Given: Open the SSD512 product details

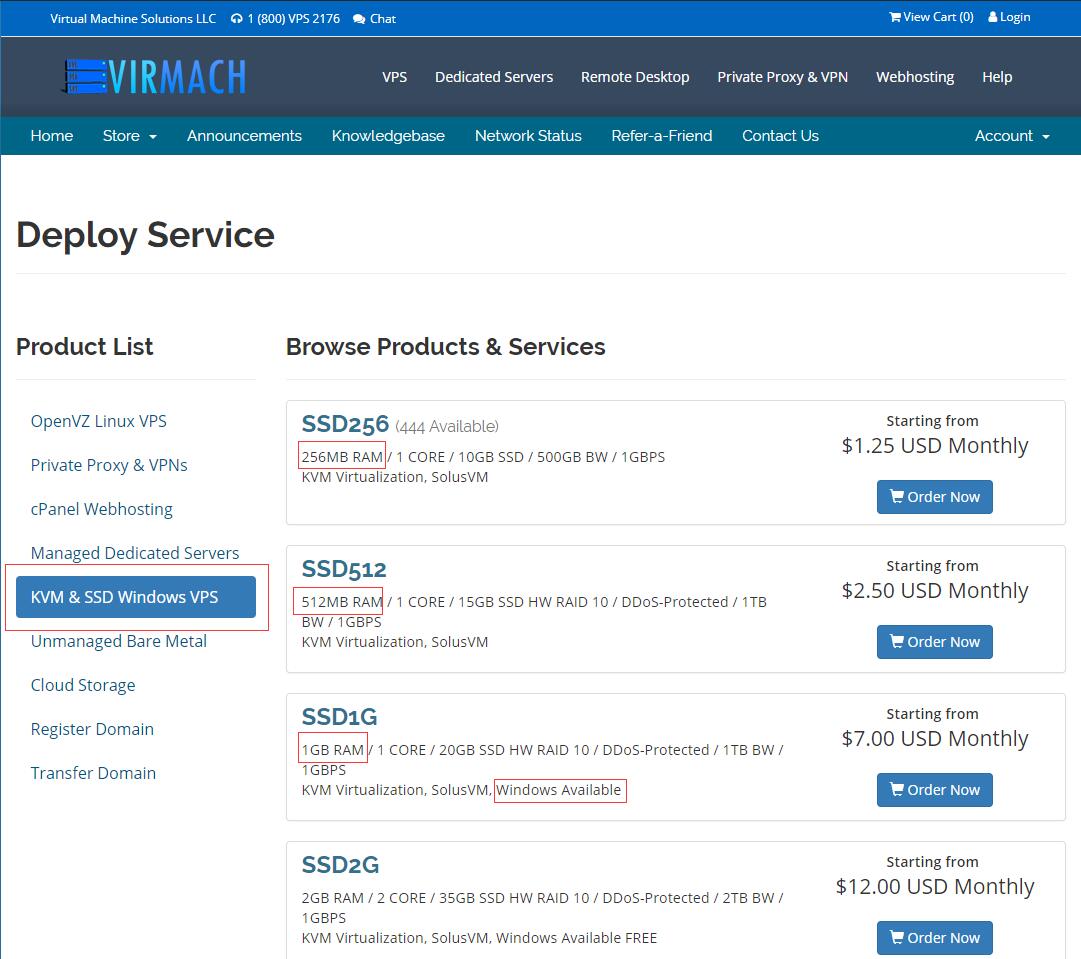Looking at the screenshot, I should coord(344,569).
